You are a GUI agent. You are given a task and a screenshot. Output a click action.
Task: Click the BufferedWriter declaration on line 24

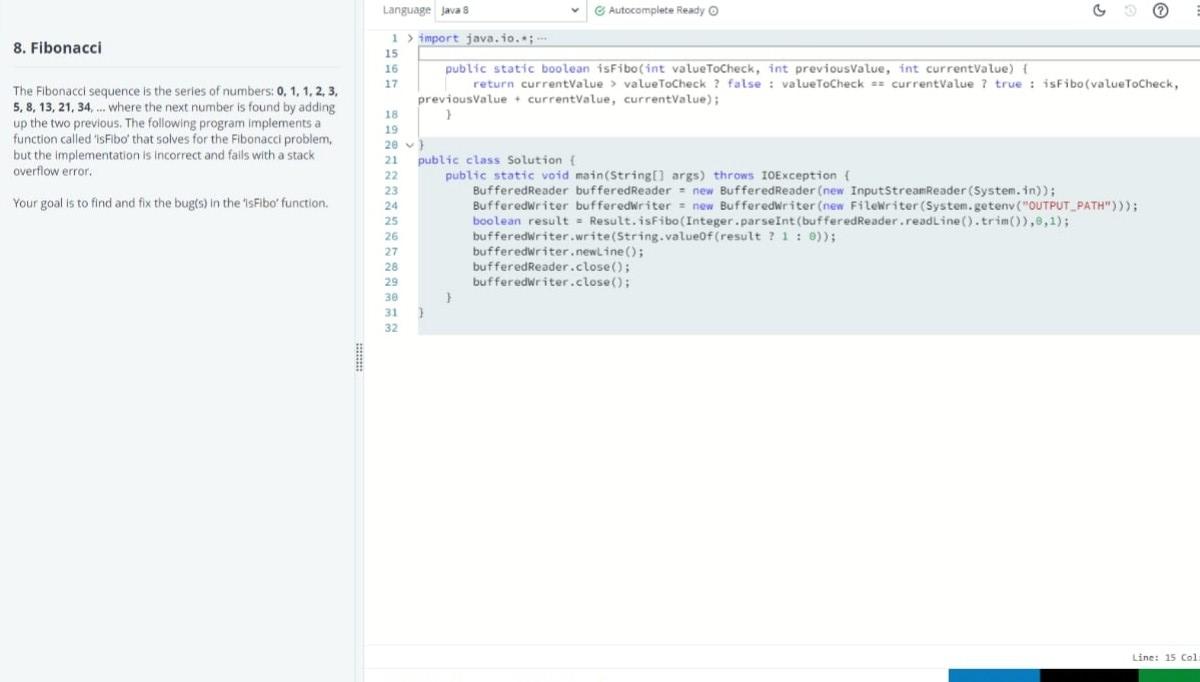[x=805, y=206]
